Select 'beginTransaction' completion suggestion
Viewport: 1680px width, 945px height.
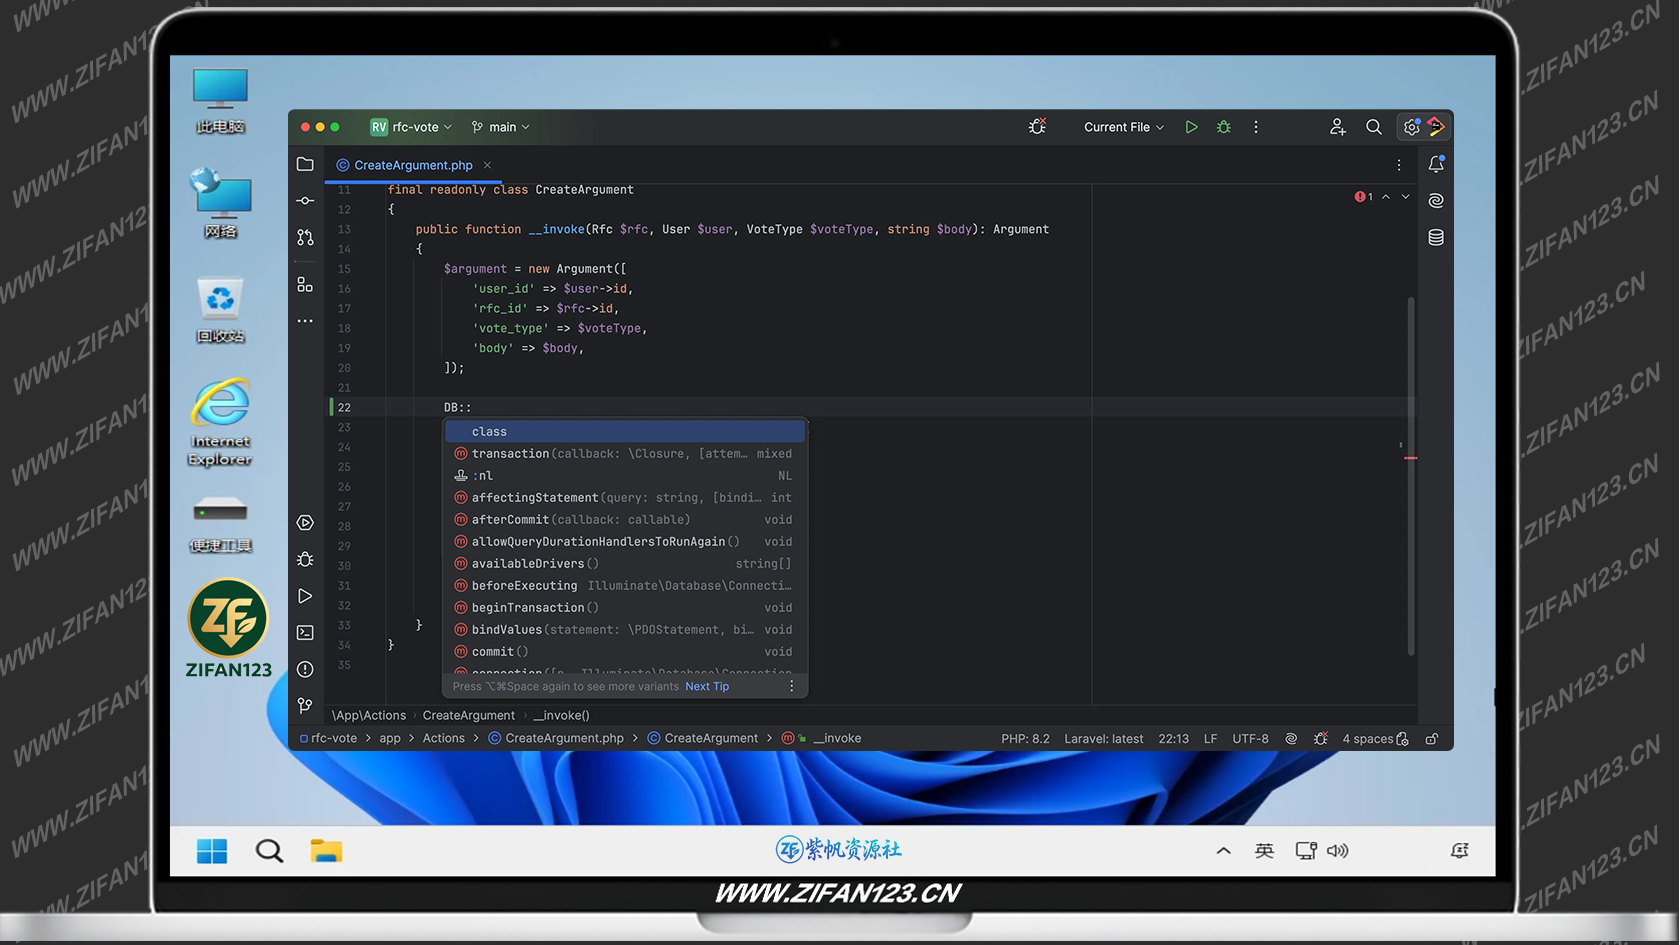(x=625, y=607)
